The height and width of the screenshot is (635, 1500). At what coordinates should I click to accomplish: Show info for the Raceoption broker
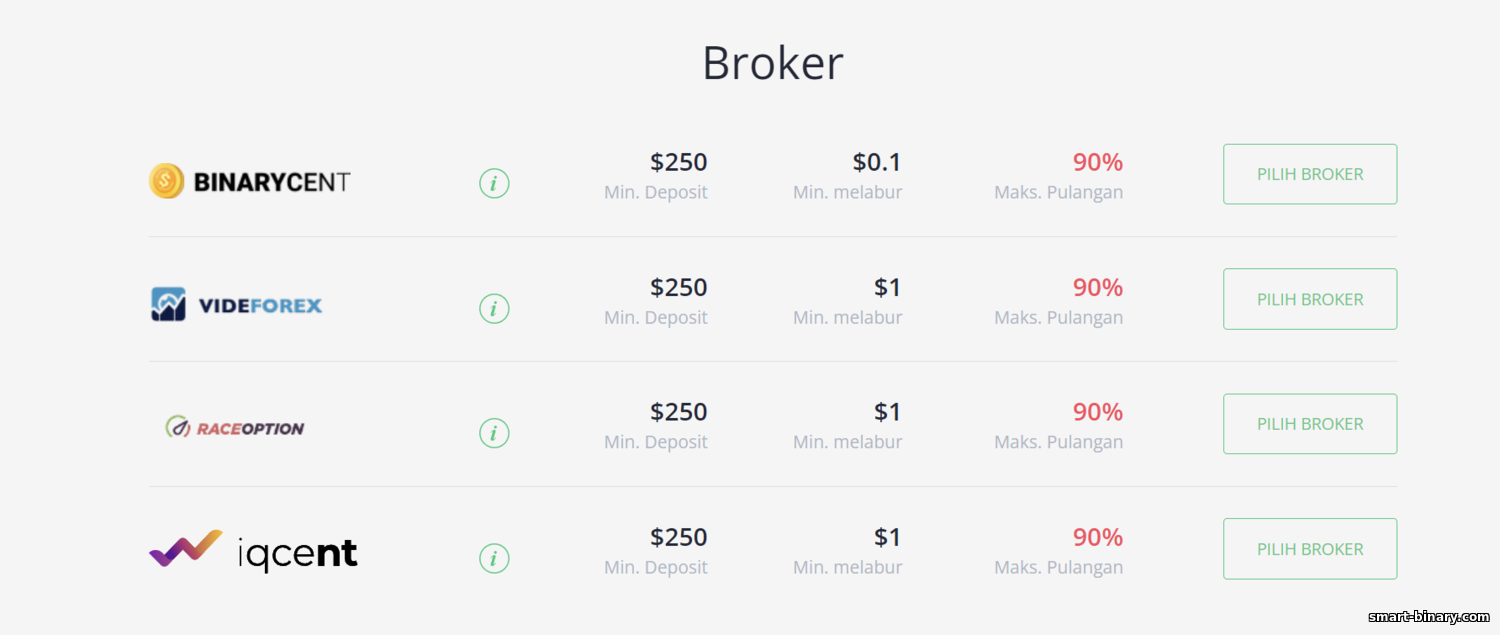tap(494, 433)
